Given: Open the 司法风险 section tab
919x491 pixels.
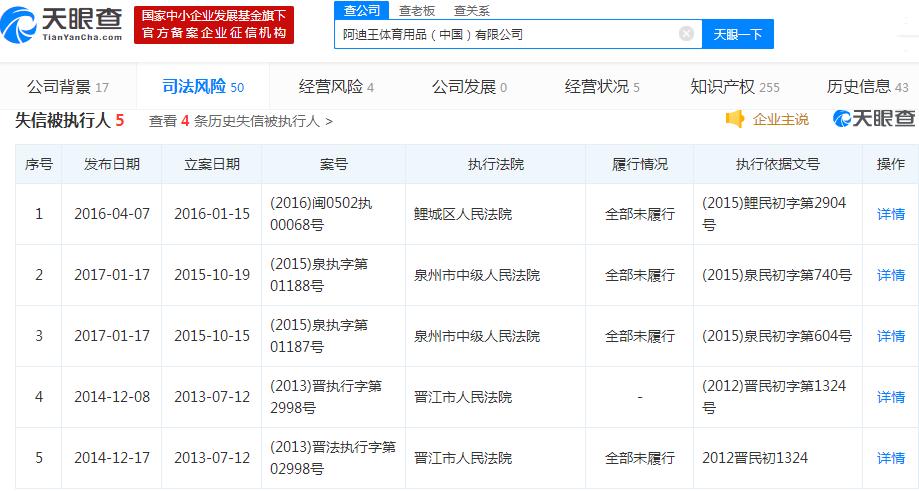Looking at the screenshot, I should click(x=203, y=87).
